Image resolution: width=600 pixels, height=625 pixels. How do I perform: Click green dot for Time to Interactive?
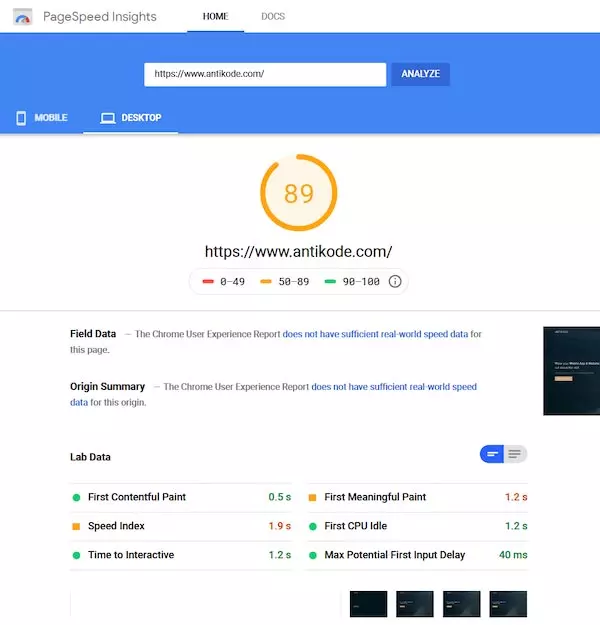(76, 555)
